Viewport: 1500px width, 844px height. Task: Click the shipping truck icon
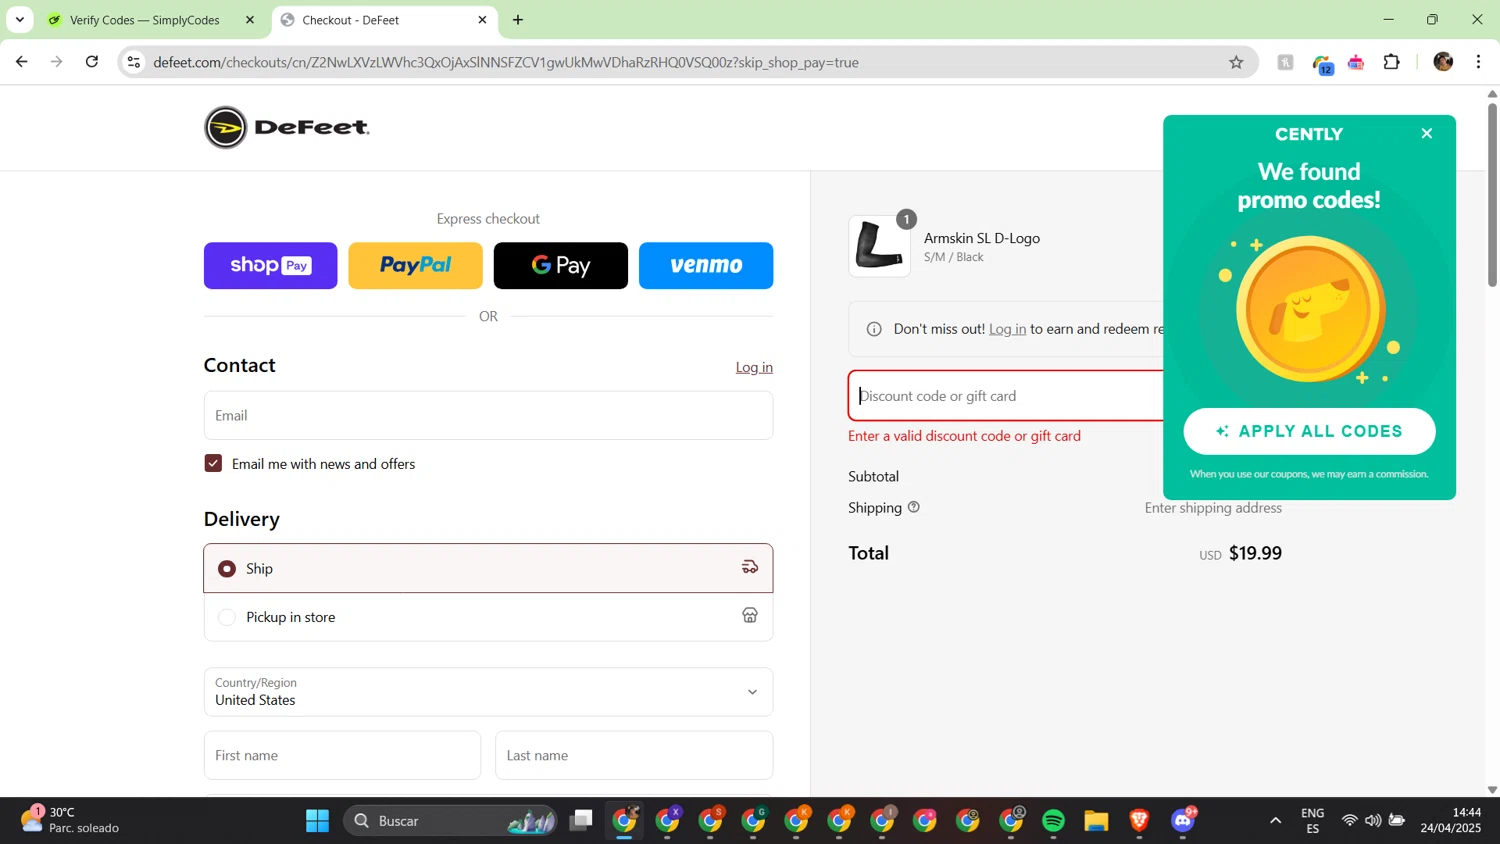coord(750,567)
